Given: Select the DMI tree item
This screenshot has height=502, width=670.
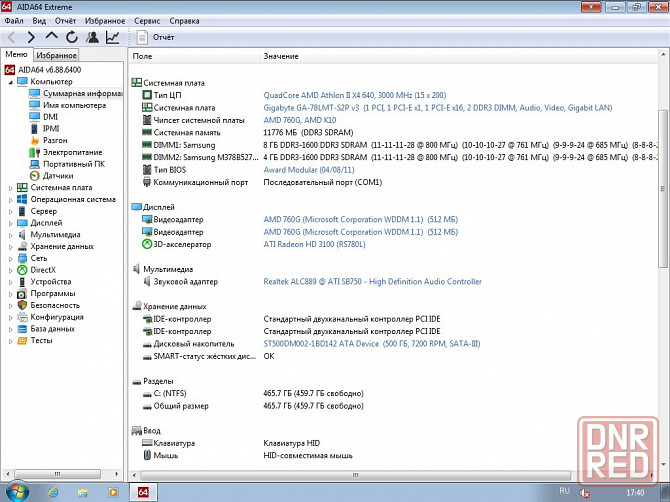Looking at the screenshot, I should pos(50,117).
